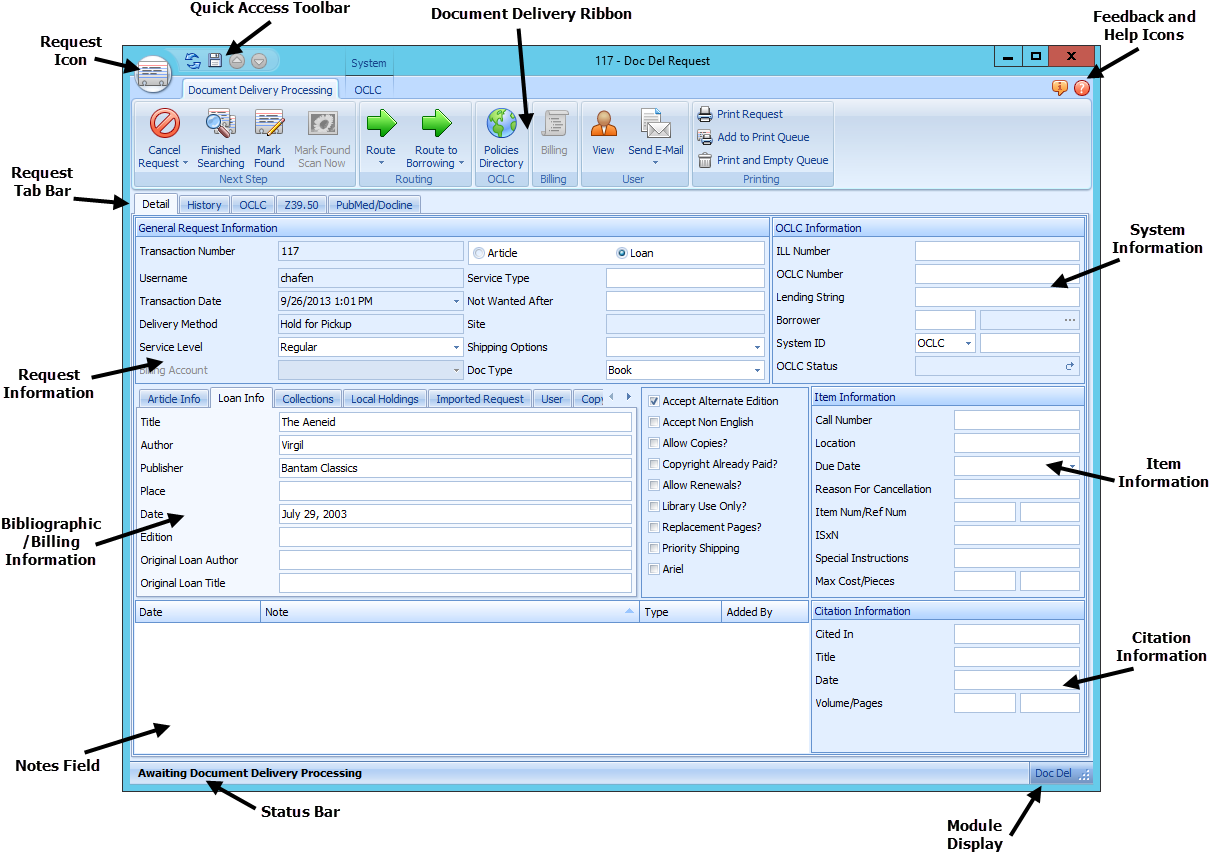The height and width of the screenshot is (852, 1209).
Task: Open the Imported Request tab
Action: coord(480,399)
